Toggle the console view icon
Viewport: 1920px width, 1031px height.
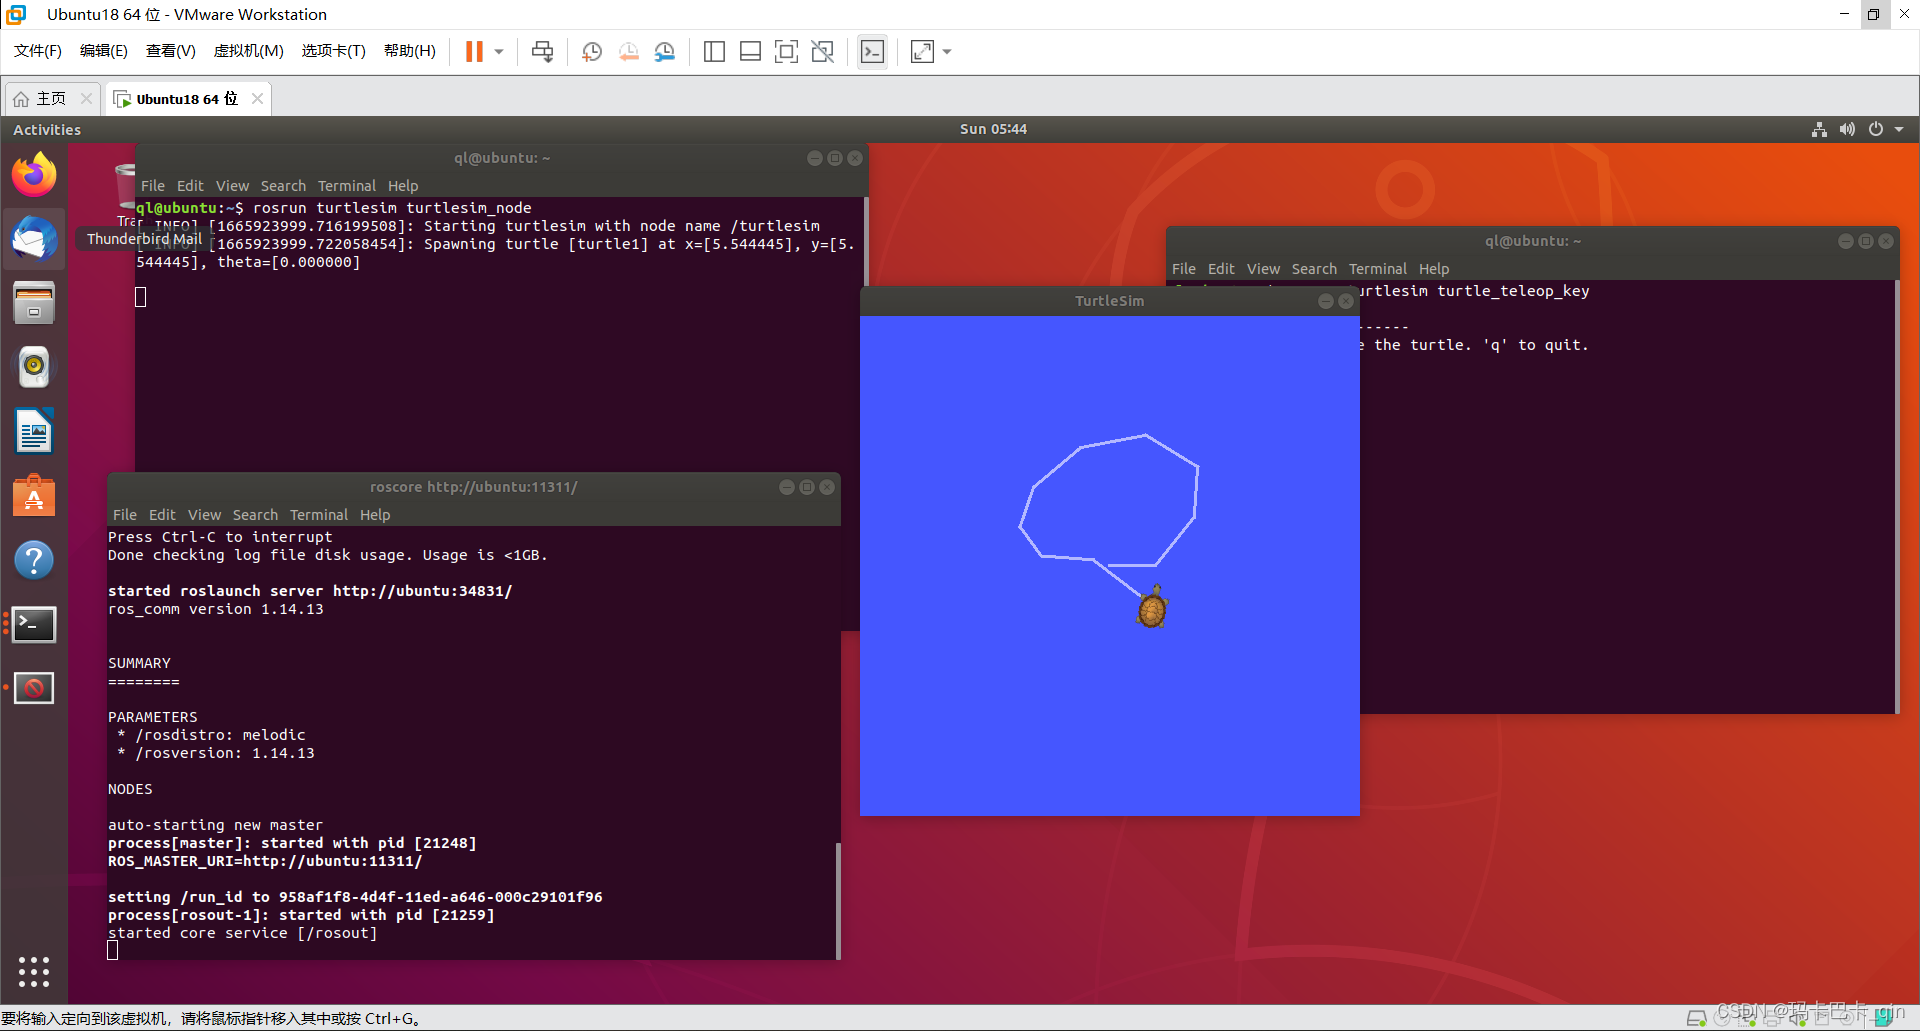[872, 51]
